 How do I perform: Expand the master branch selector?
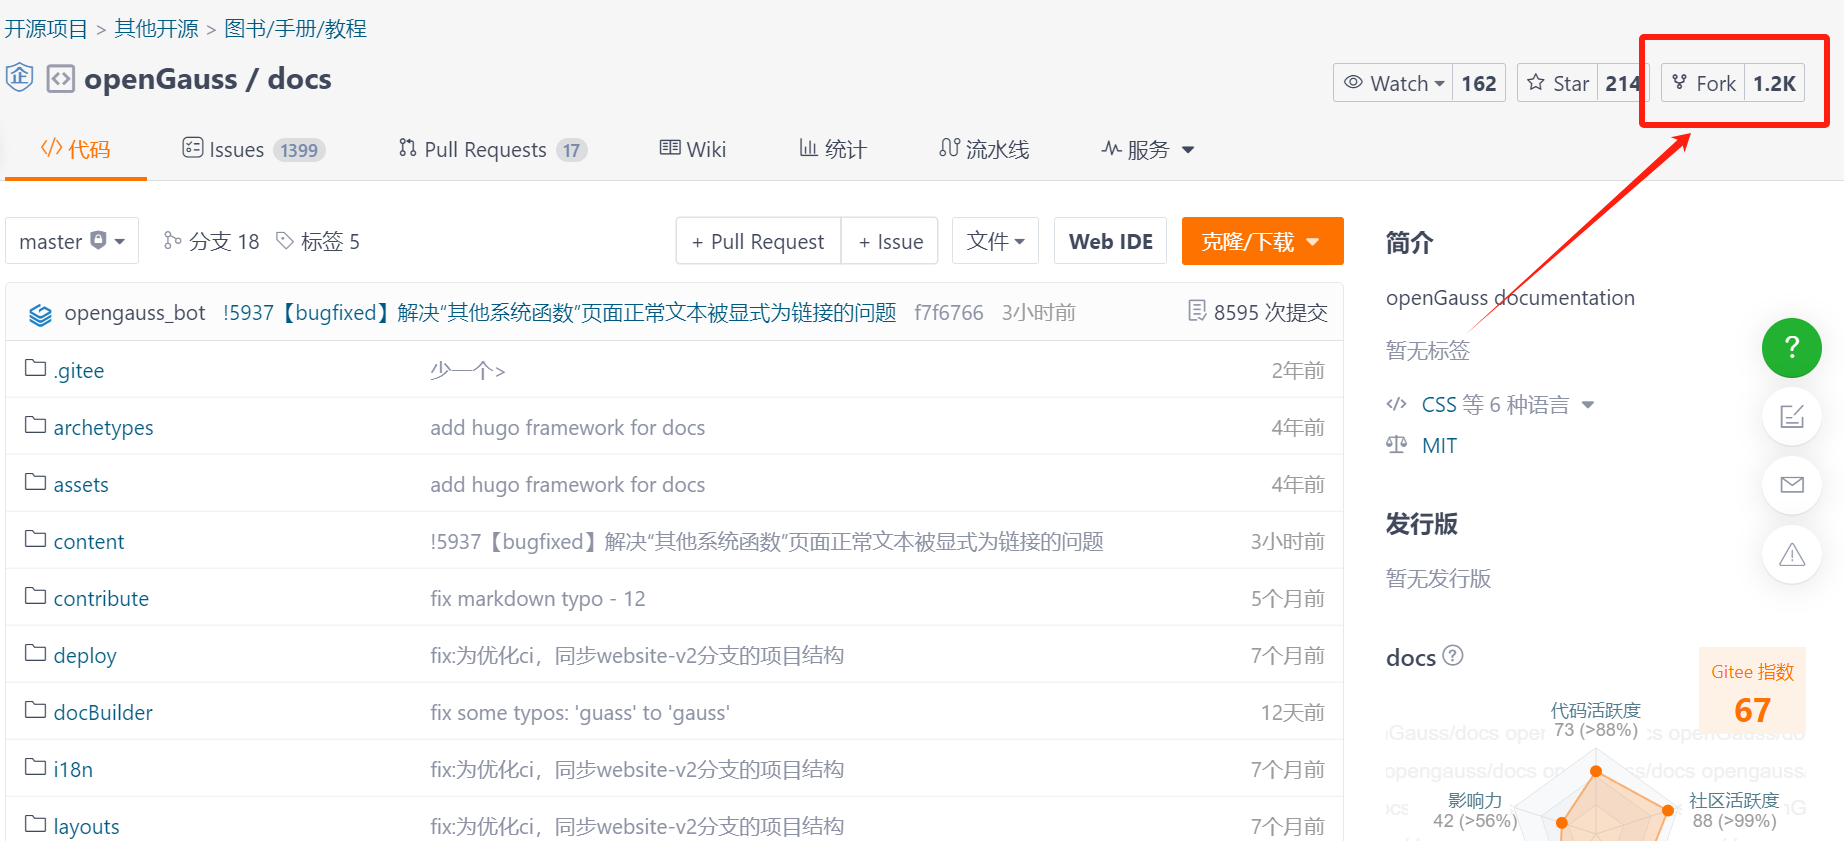pyautogui.click(x=71, y=242)
